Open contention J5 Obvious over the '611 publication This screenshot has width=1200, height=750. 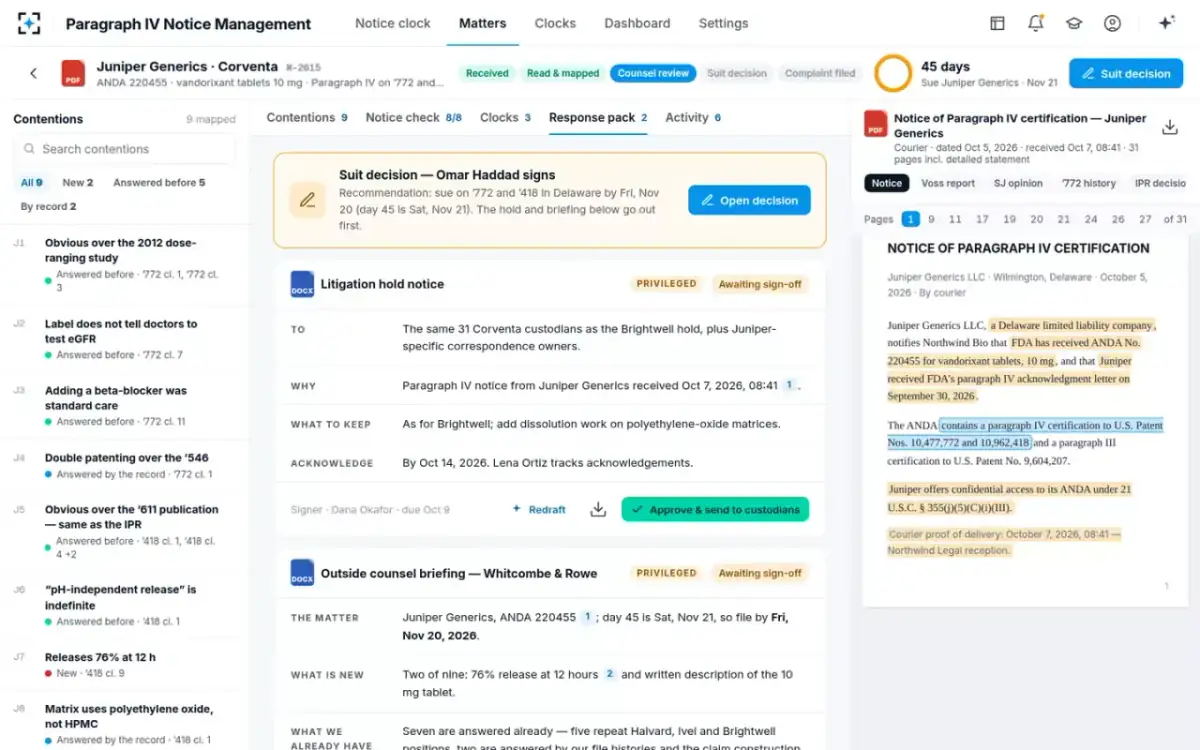[124, 532]
